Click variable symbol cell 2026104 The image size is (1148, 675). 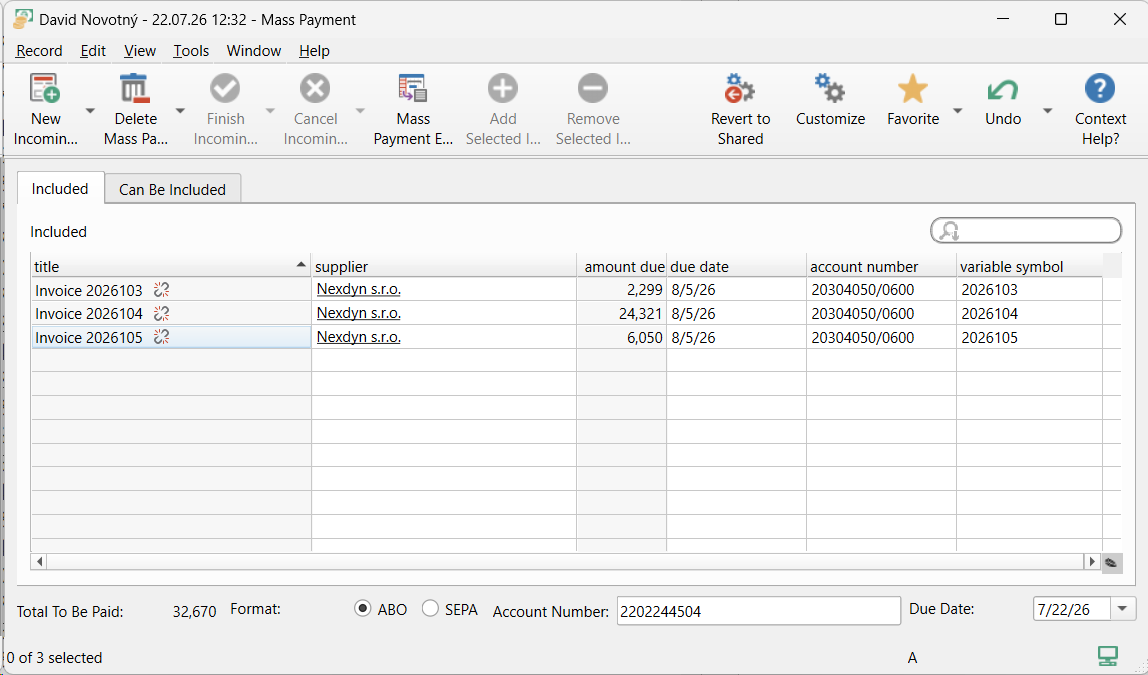(1029, 313)
